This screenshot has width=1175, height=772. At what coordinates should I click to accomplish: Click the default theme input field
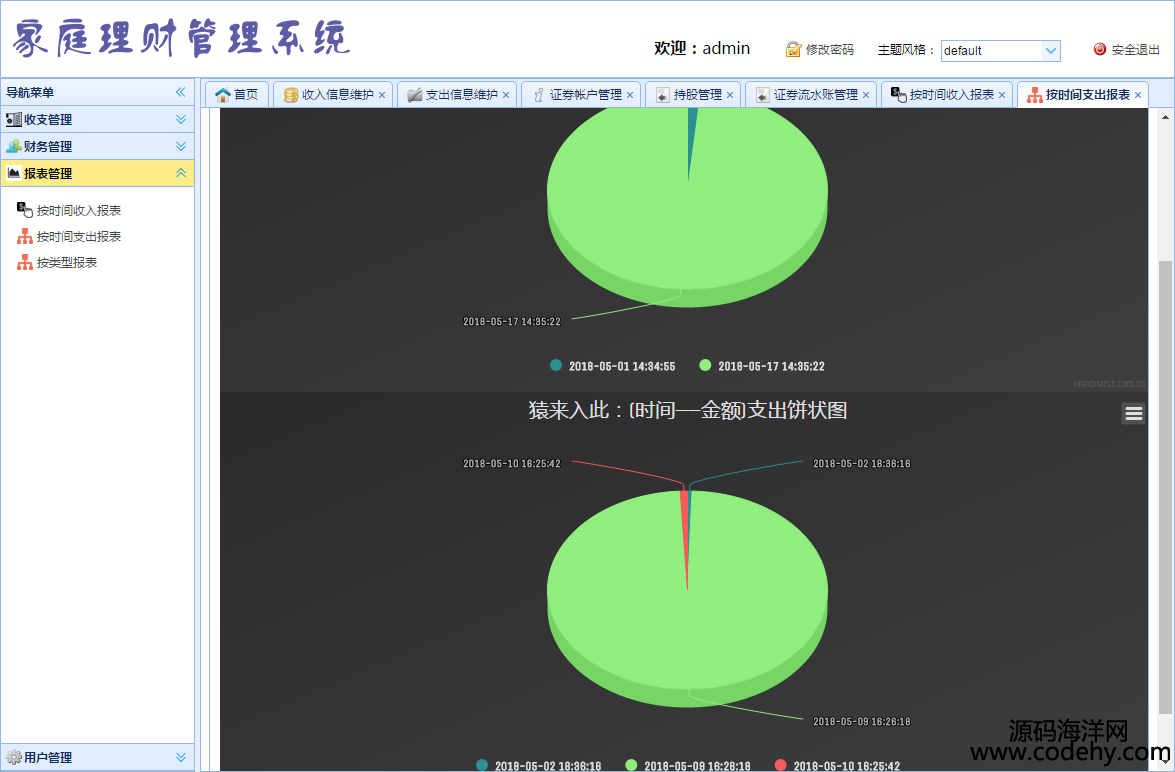click(x=992, y=50)
